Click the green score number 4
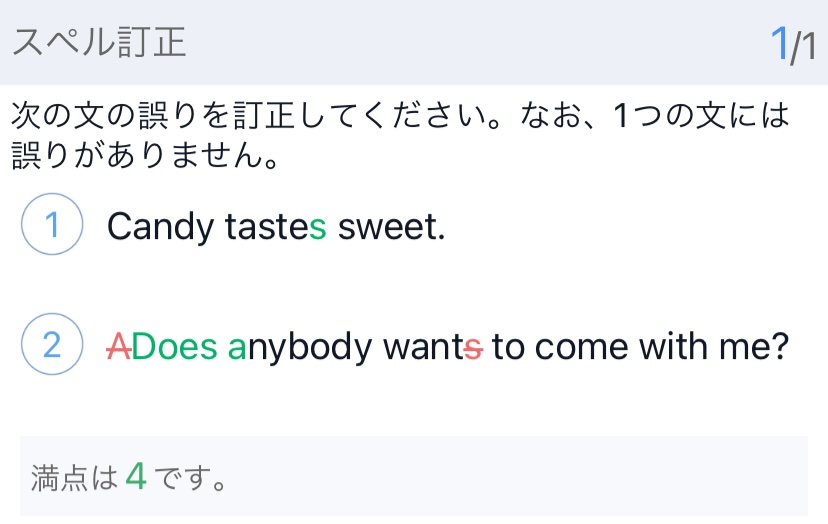The height and width of the screenshot is (524, 828). [x=136, y=477]
